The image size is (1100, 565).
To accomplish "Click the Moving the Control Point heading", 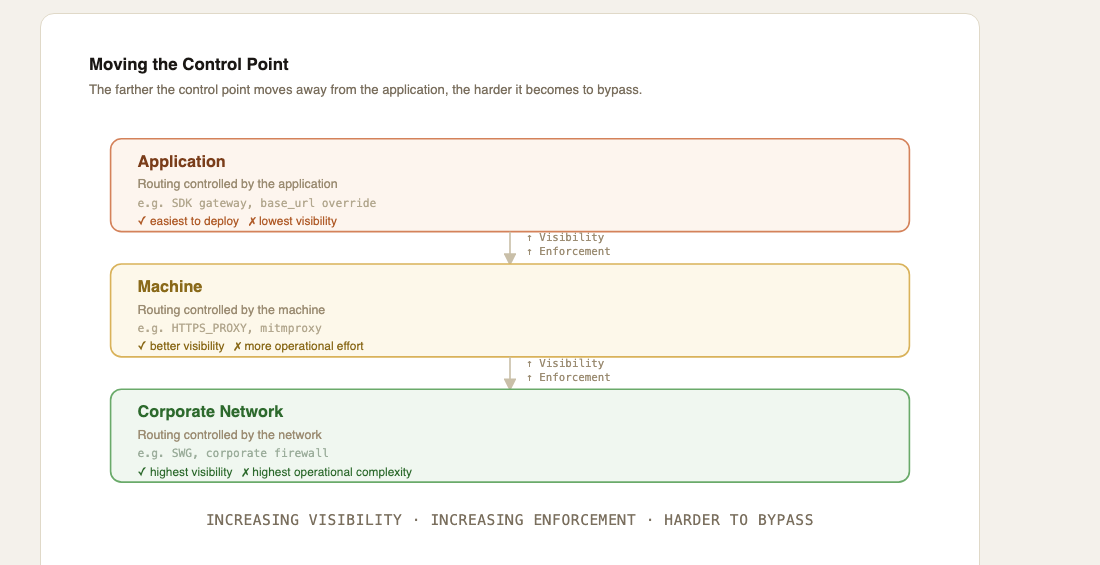I will pos(189,65).
